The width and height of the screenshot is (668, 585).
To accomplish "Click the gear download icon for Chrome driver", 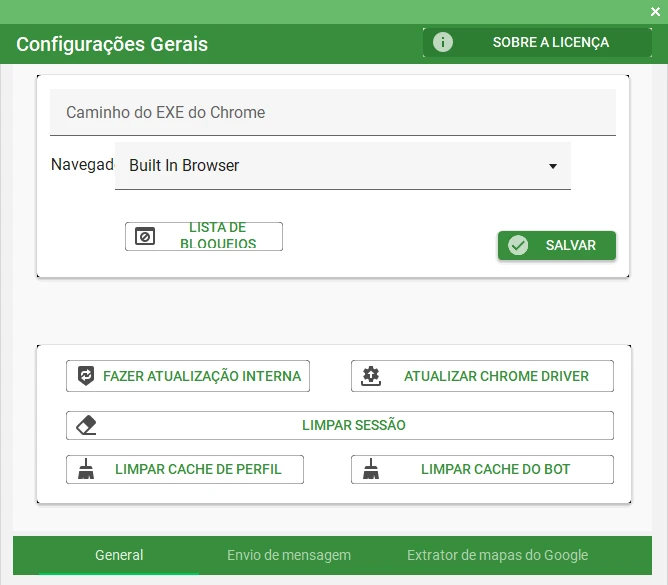I will [371, 376].
